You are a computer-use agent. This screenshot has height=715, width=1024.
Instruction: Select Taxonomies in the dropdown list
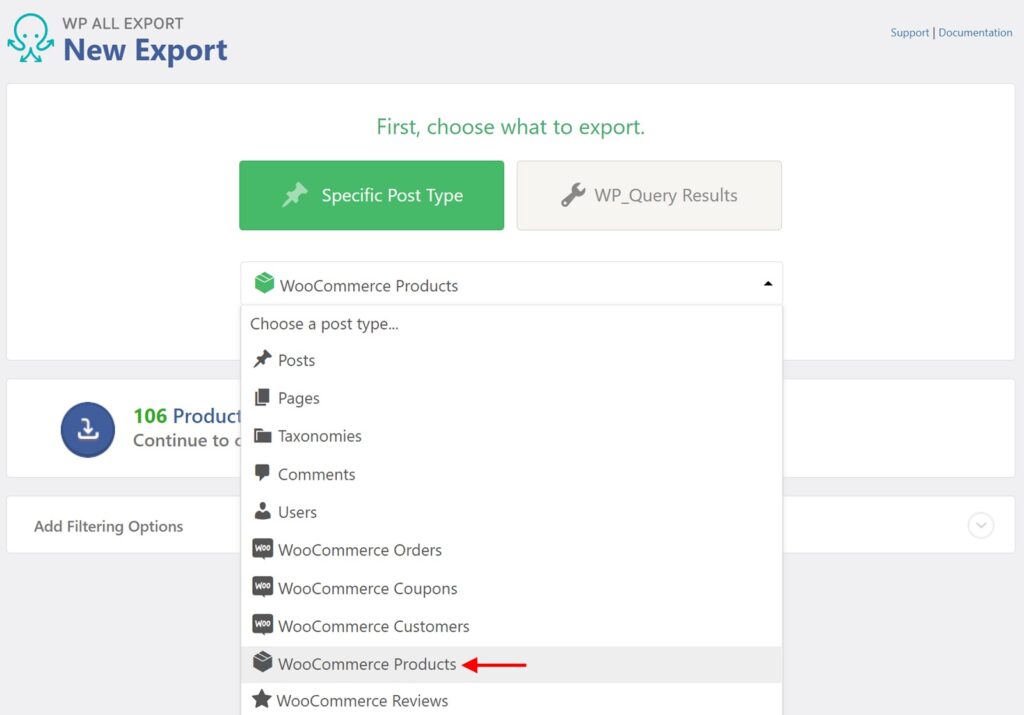[x=511, y=436]
